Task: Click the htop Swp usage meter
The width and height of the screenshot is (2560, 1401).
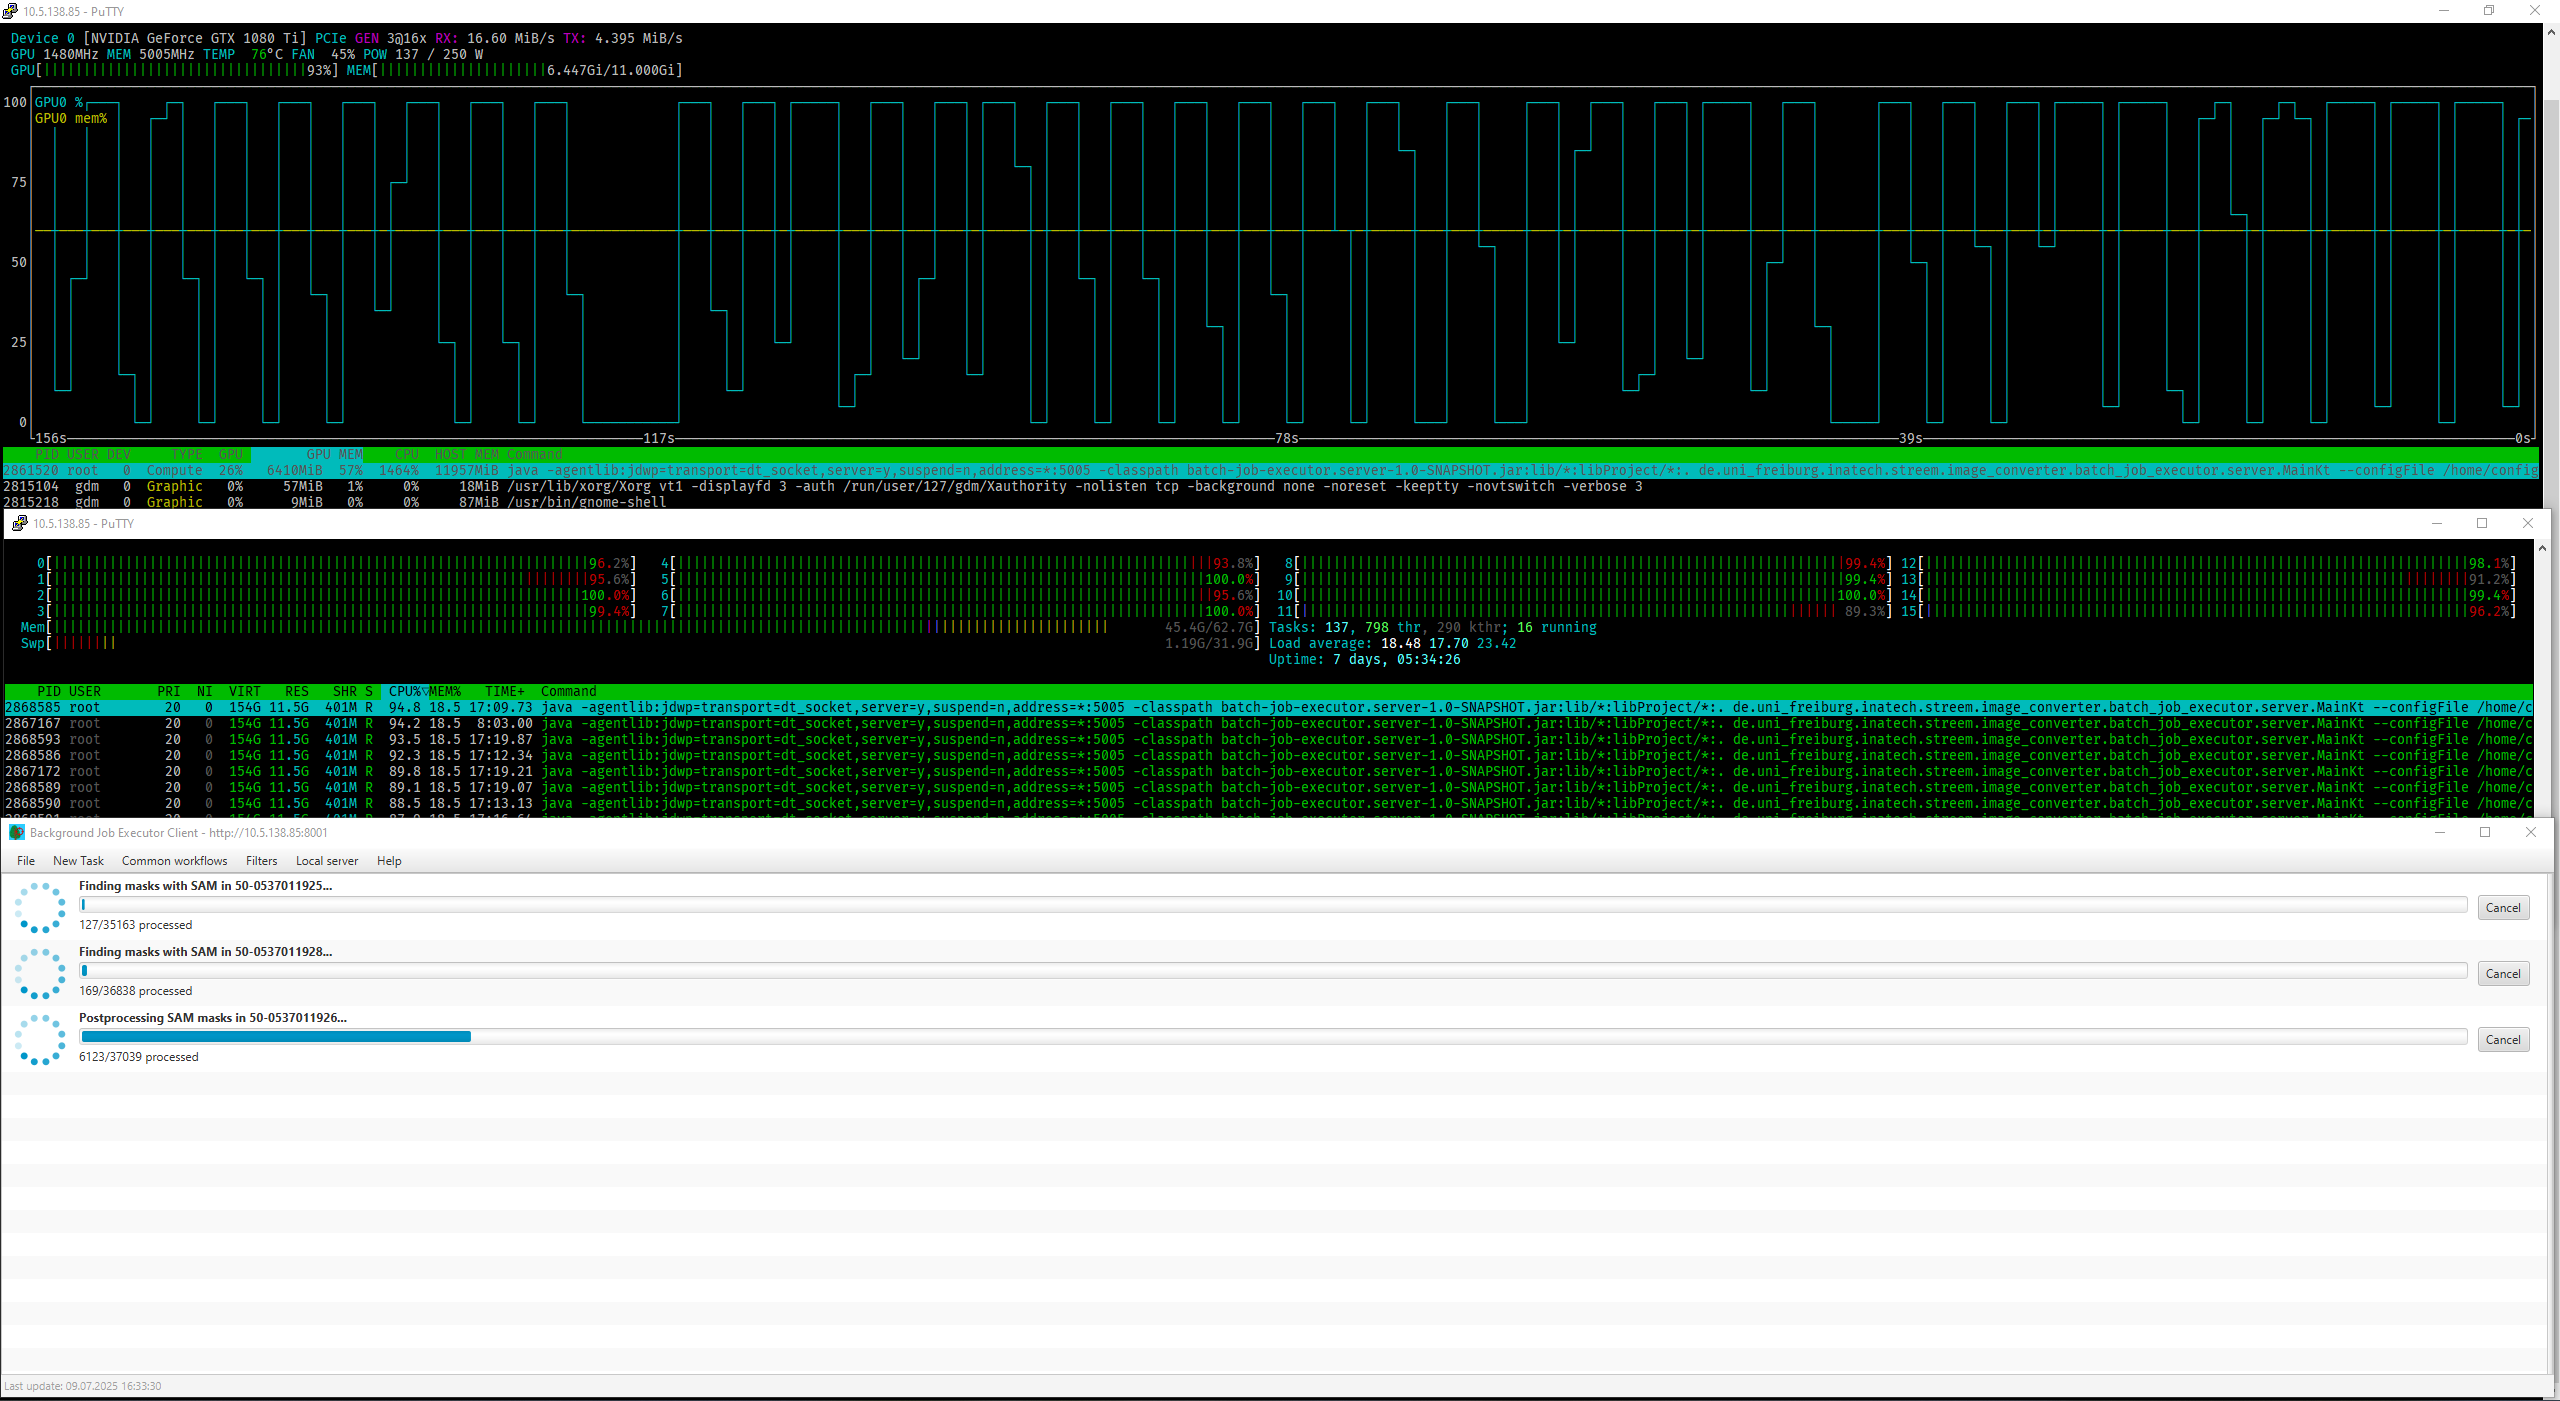Action: (640, 643)
